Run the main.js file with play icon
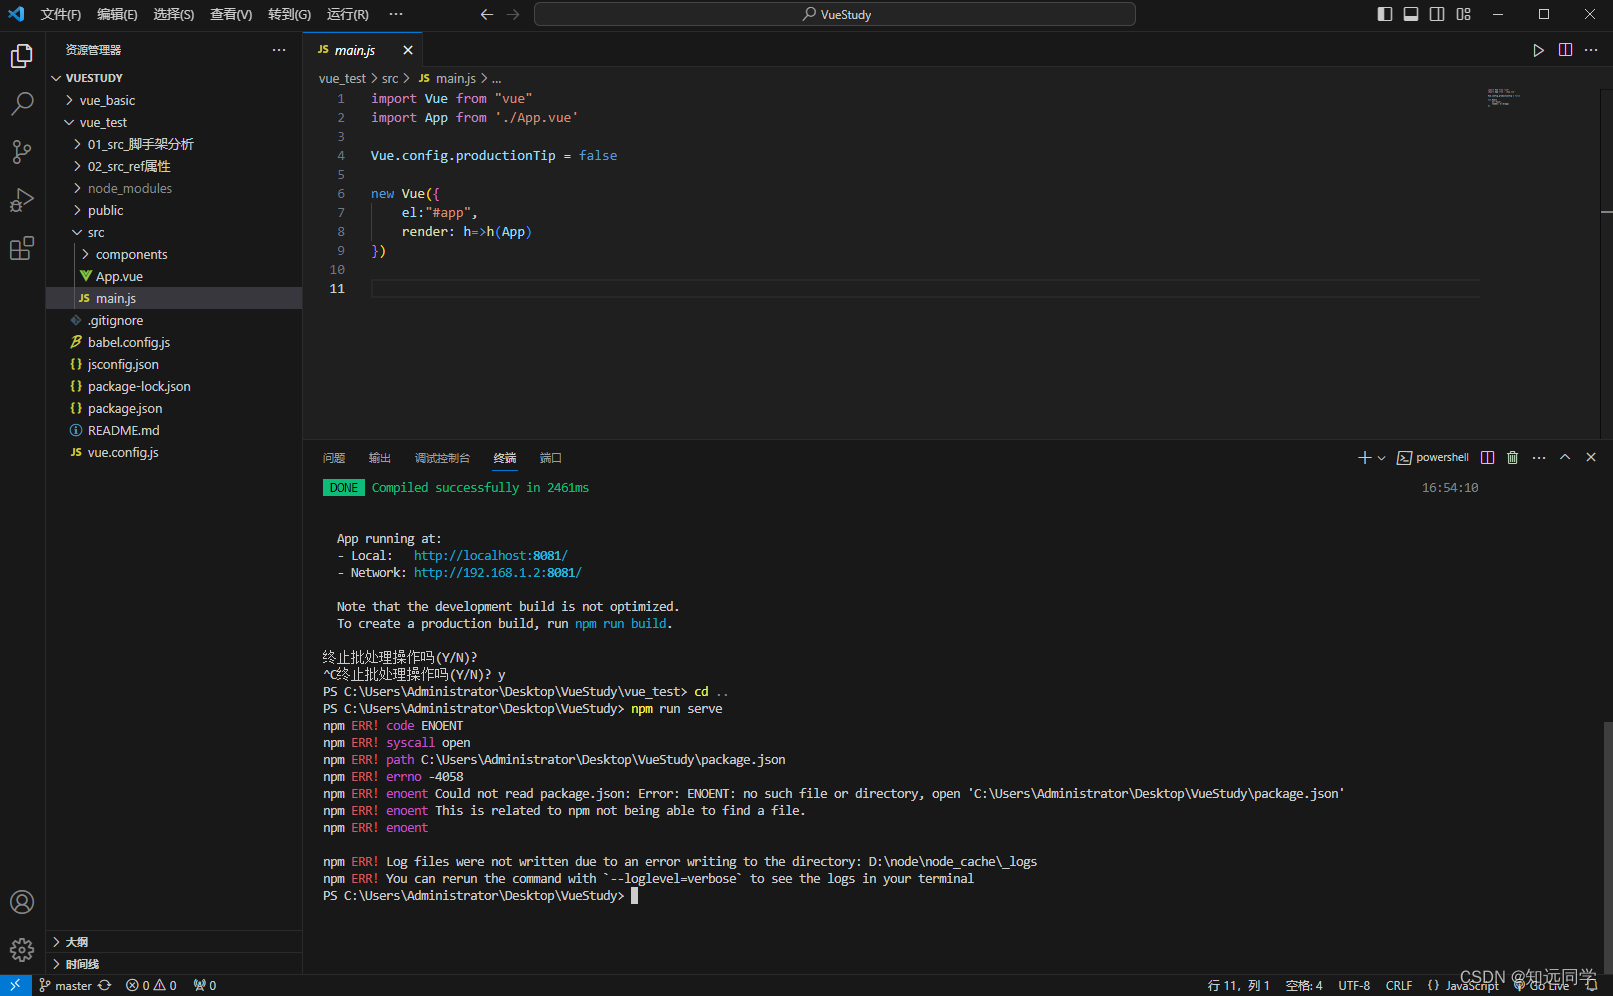Image resolution: width=1613 pixels, height=996 pixels. (1538, 50)
